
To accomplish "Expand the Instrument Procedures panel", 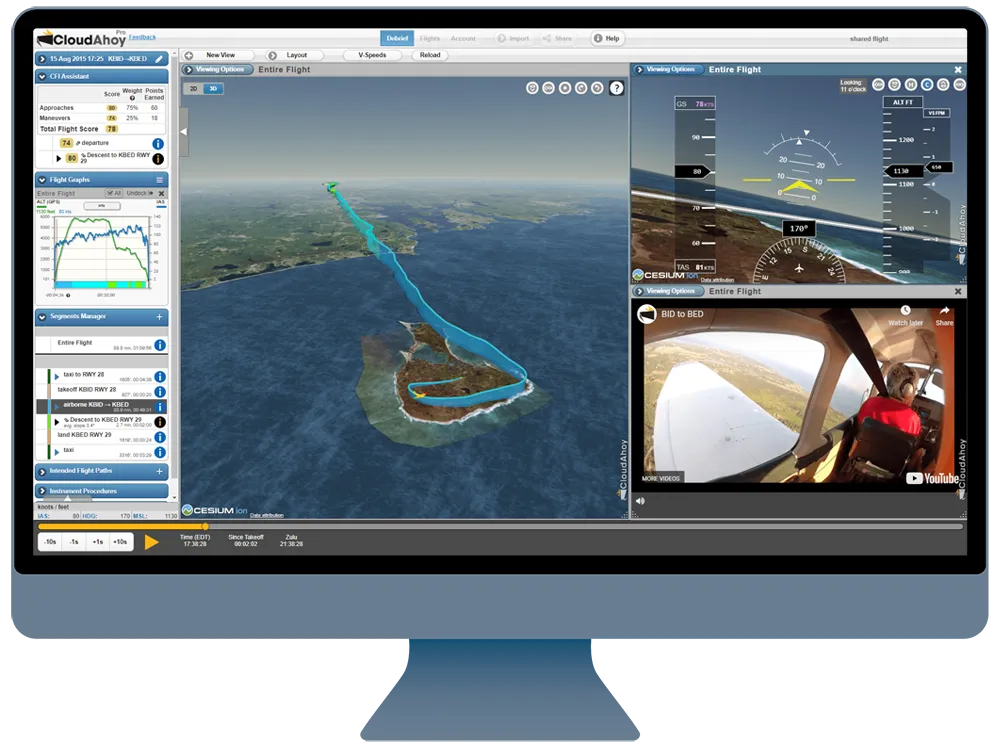I will click(x=42, y=491).
